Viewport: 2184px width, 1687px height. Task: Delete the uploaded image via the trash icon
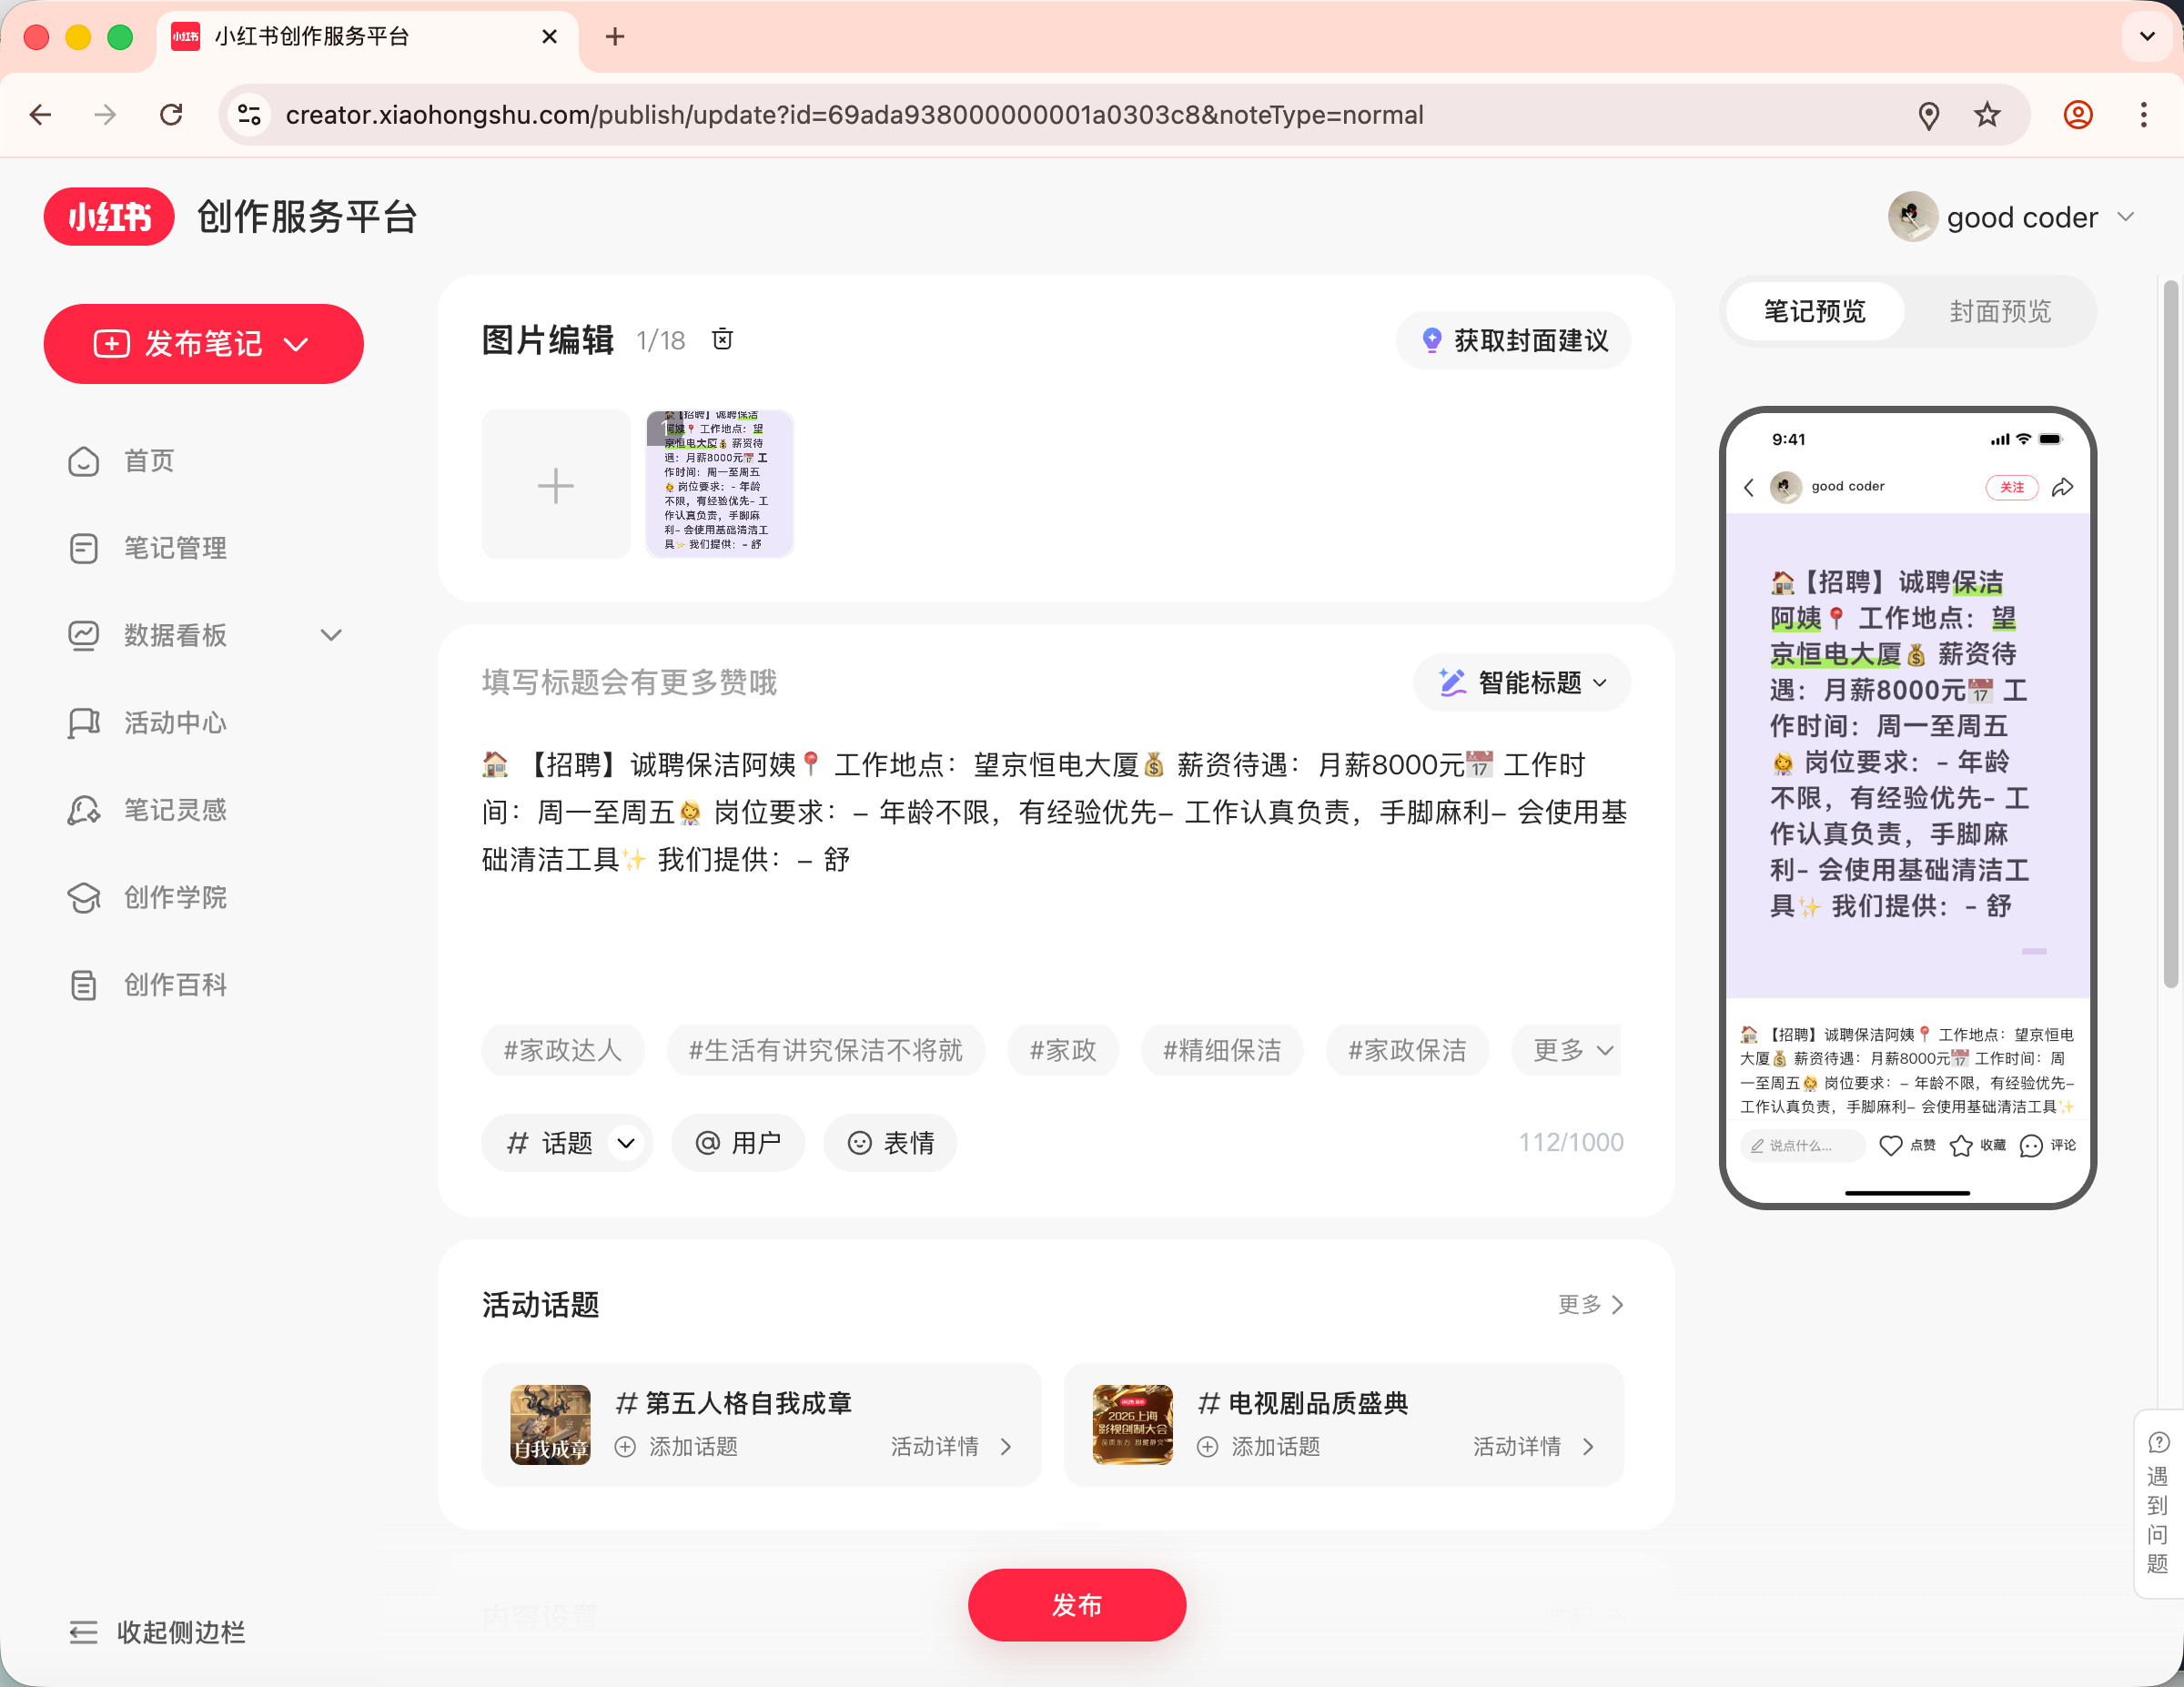point(722,340)
